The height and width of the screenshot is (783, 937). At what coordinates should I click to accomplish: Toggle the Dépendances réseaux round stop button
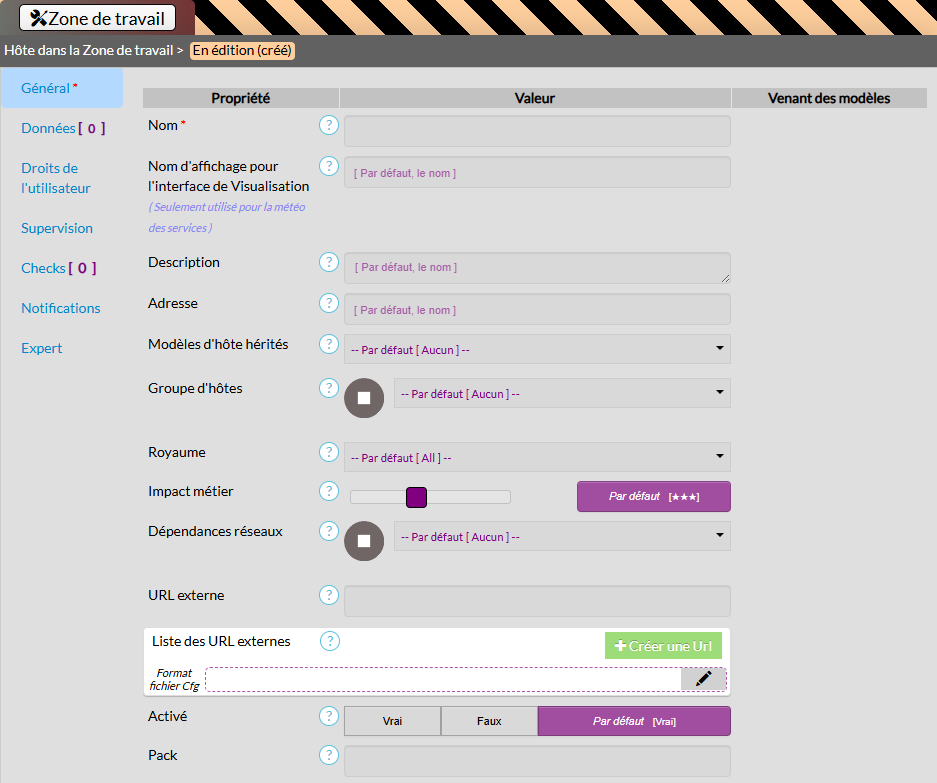(364, 540)
